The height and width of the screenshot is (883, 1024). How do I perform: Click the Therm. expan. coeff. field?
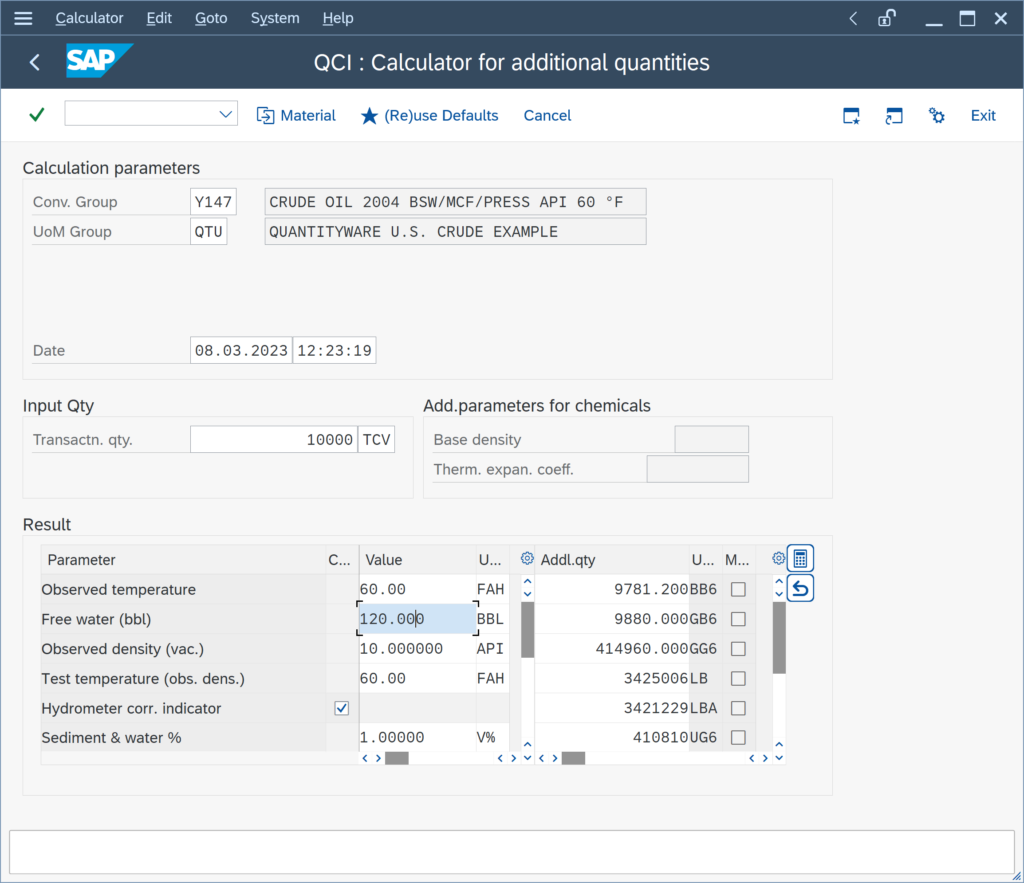(x=697, y=469)
